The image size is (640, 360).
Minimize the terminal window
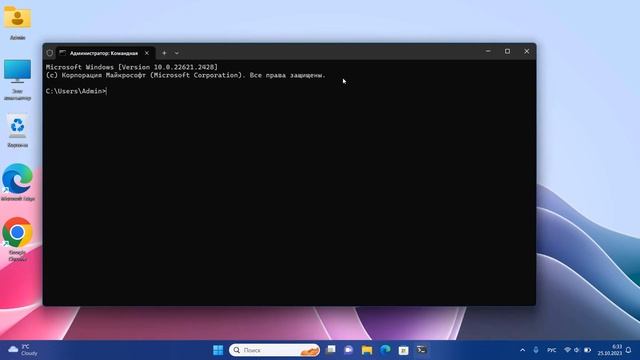[x=488, y=51]
